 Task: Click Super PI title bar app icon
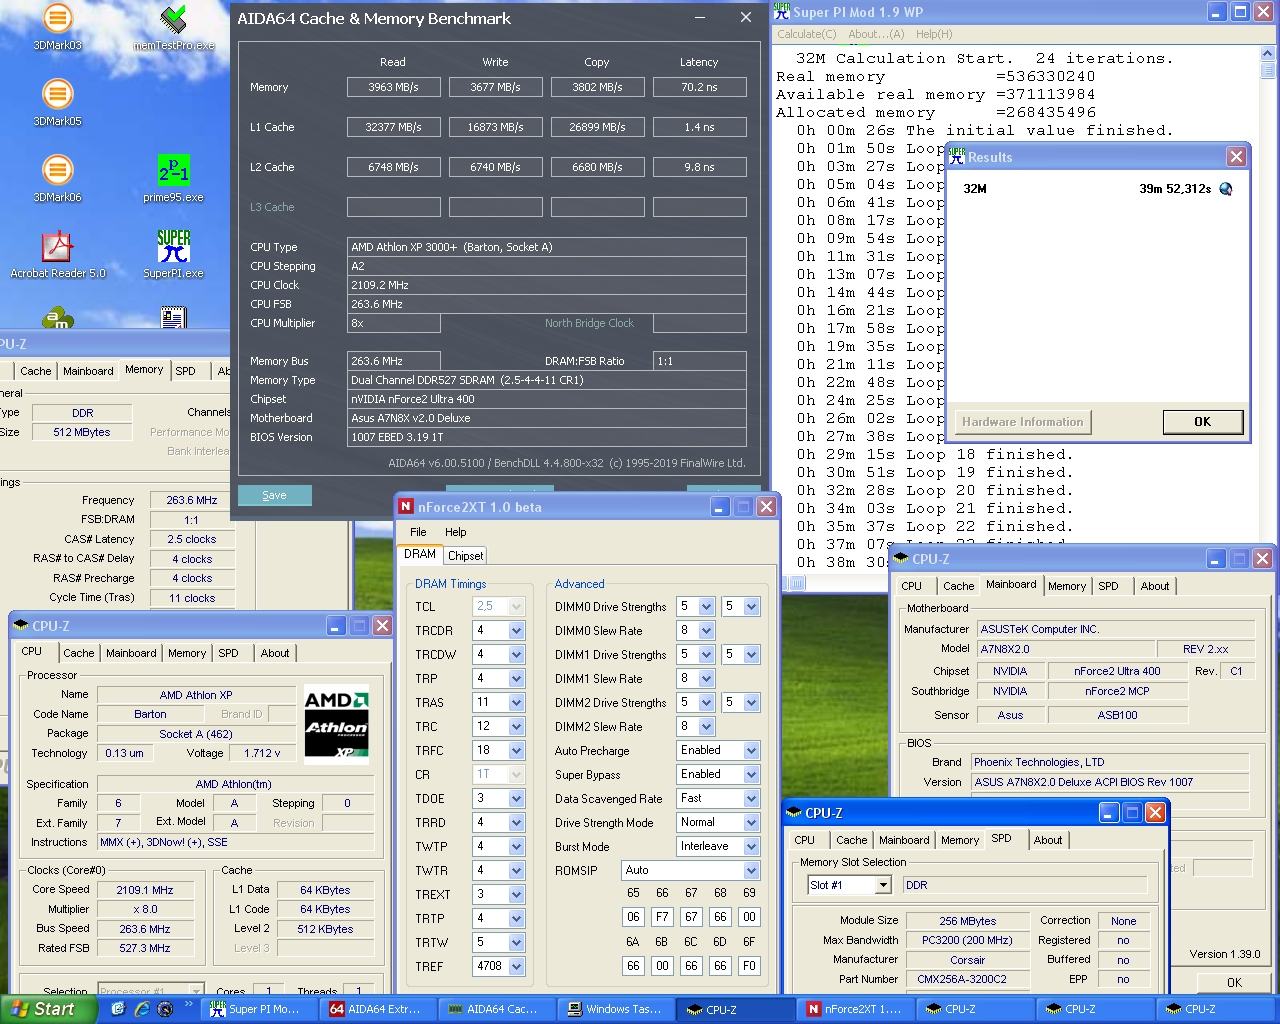click(x=781, y=12)
